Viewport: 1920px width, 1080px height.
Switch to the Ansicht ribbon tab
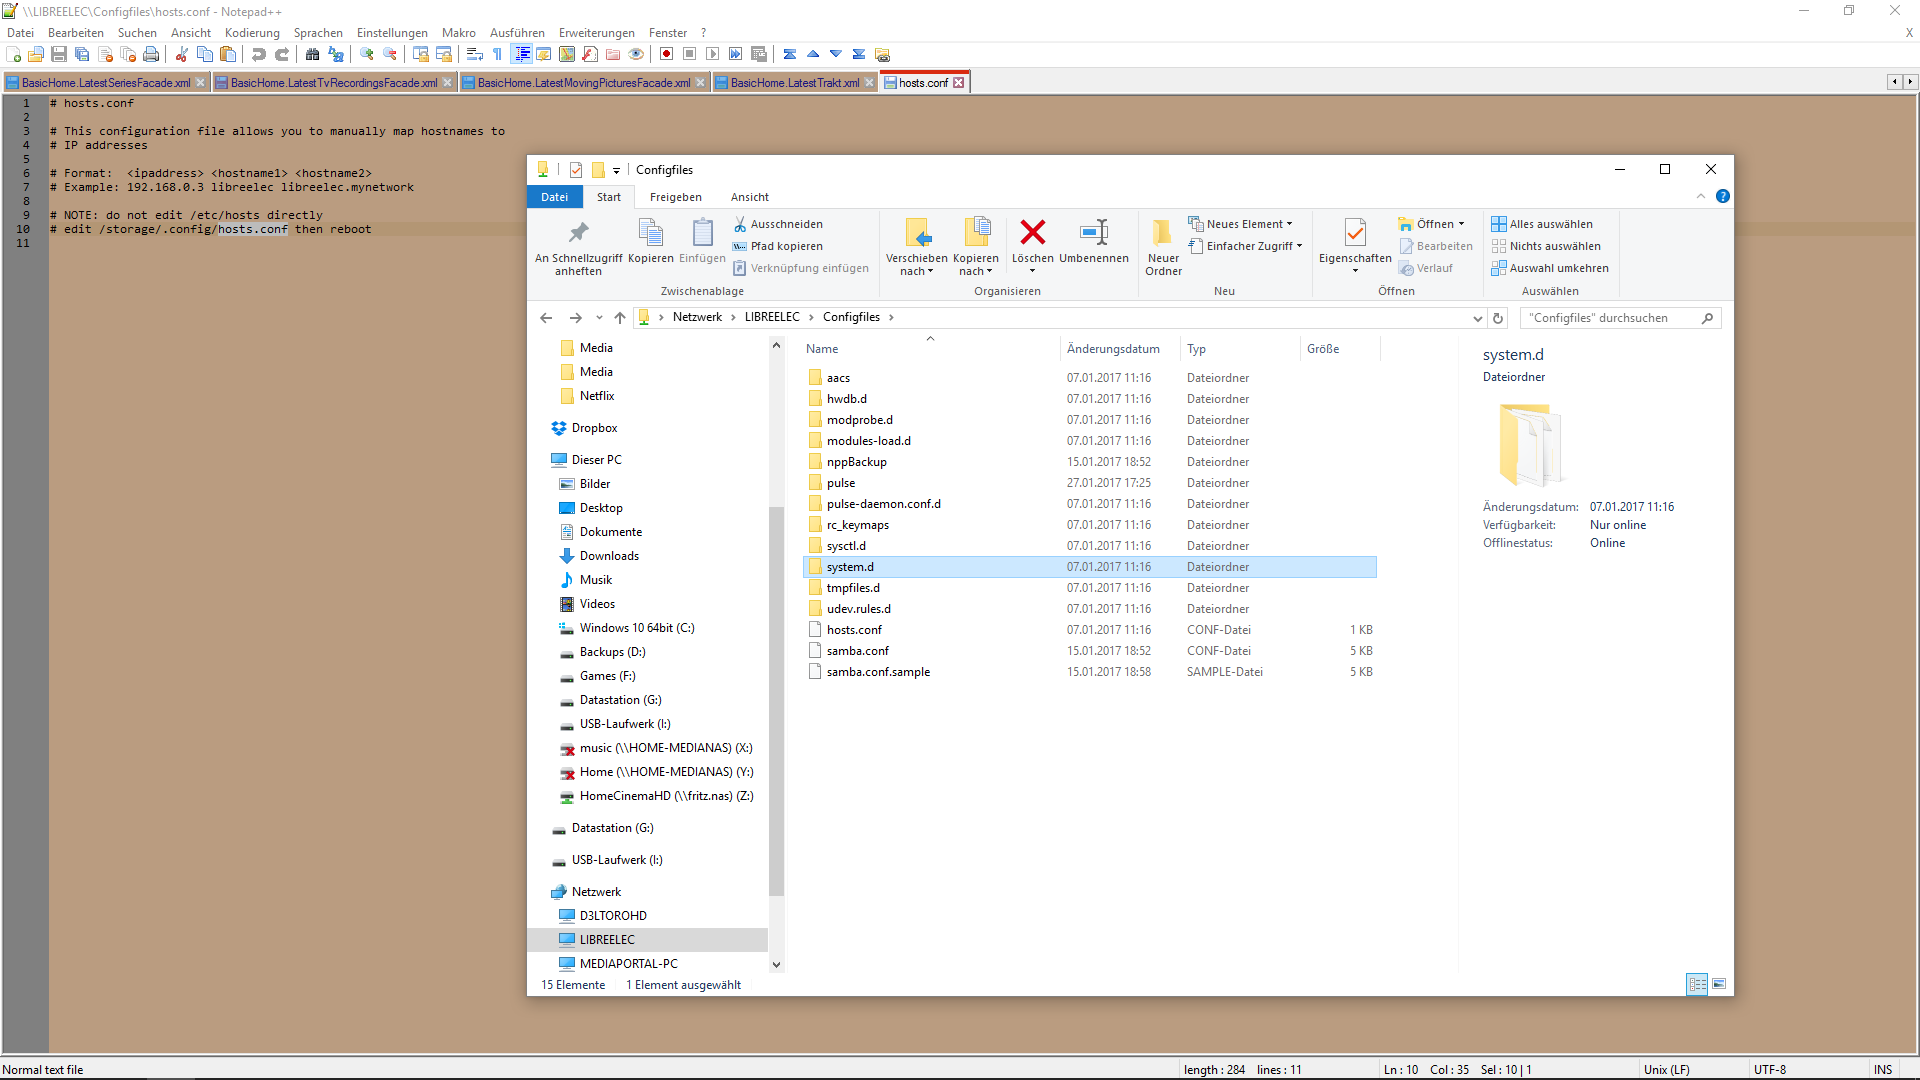pos(749,197)
